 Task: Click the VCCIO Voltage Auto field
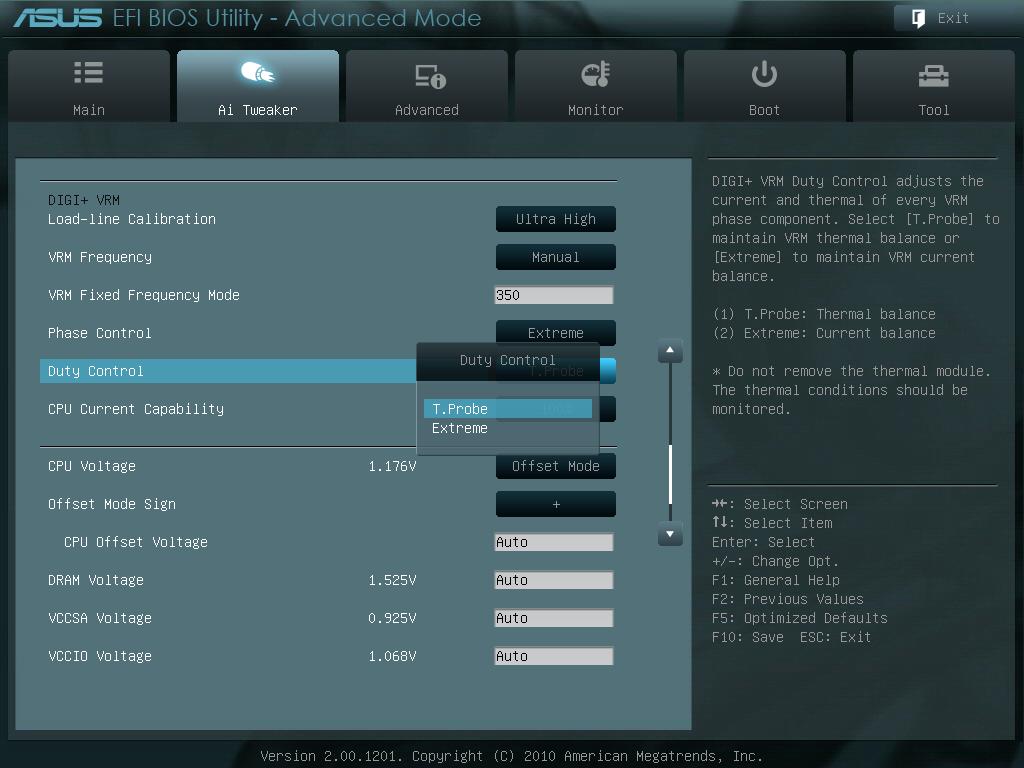pyautogui.click(x=554, y=656)
